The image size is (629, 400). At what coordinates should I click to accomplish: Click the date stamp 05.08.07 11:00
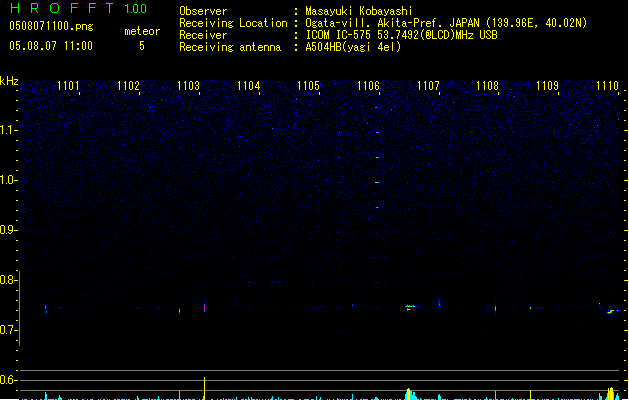[51, 46]
